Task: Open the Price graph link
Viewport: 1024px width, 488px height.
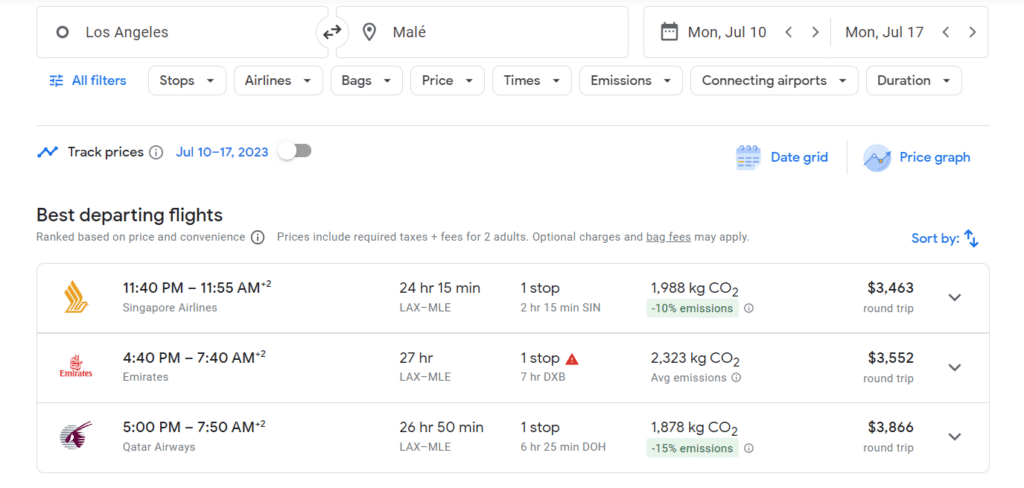Action: [935, 157]
